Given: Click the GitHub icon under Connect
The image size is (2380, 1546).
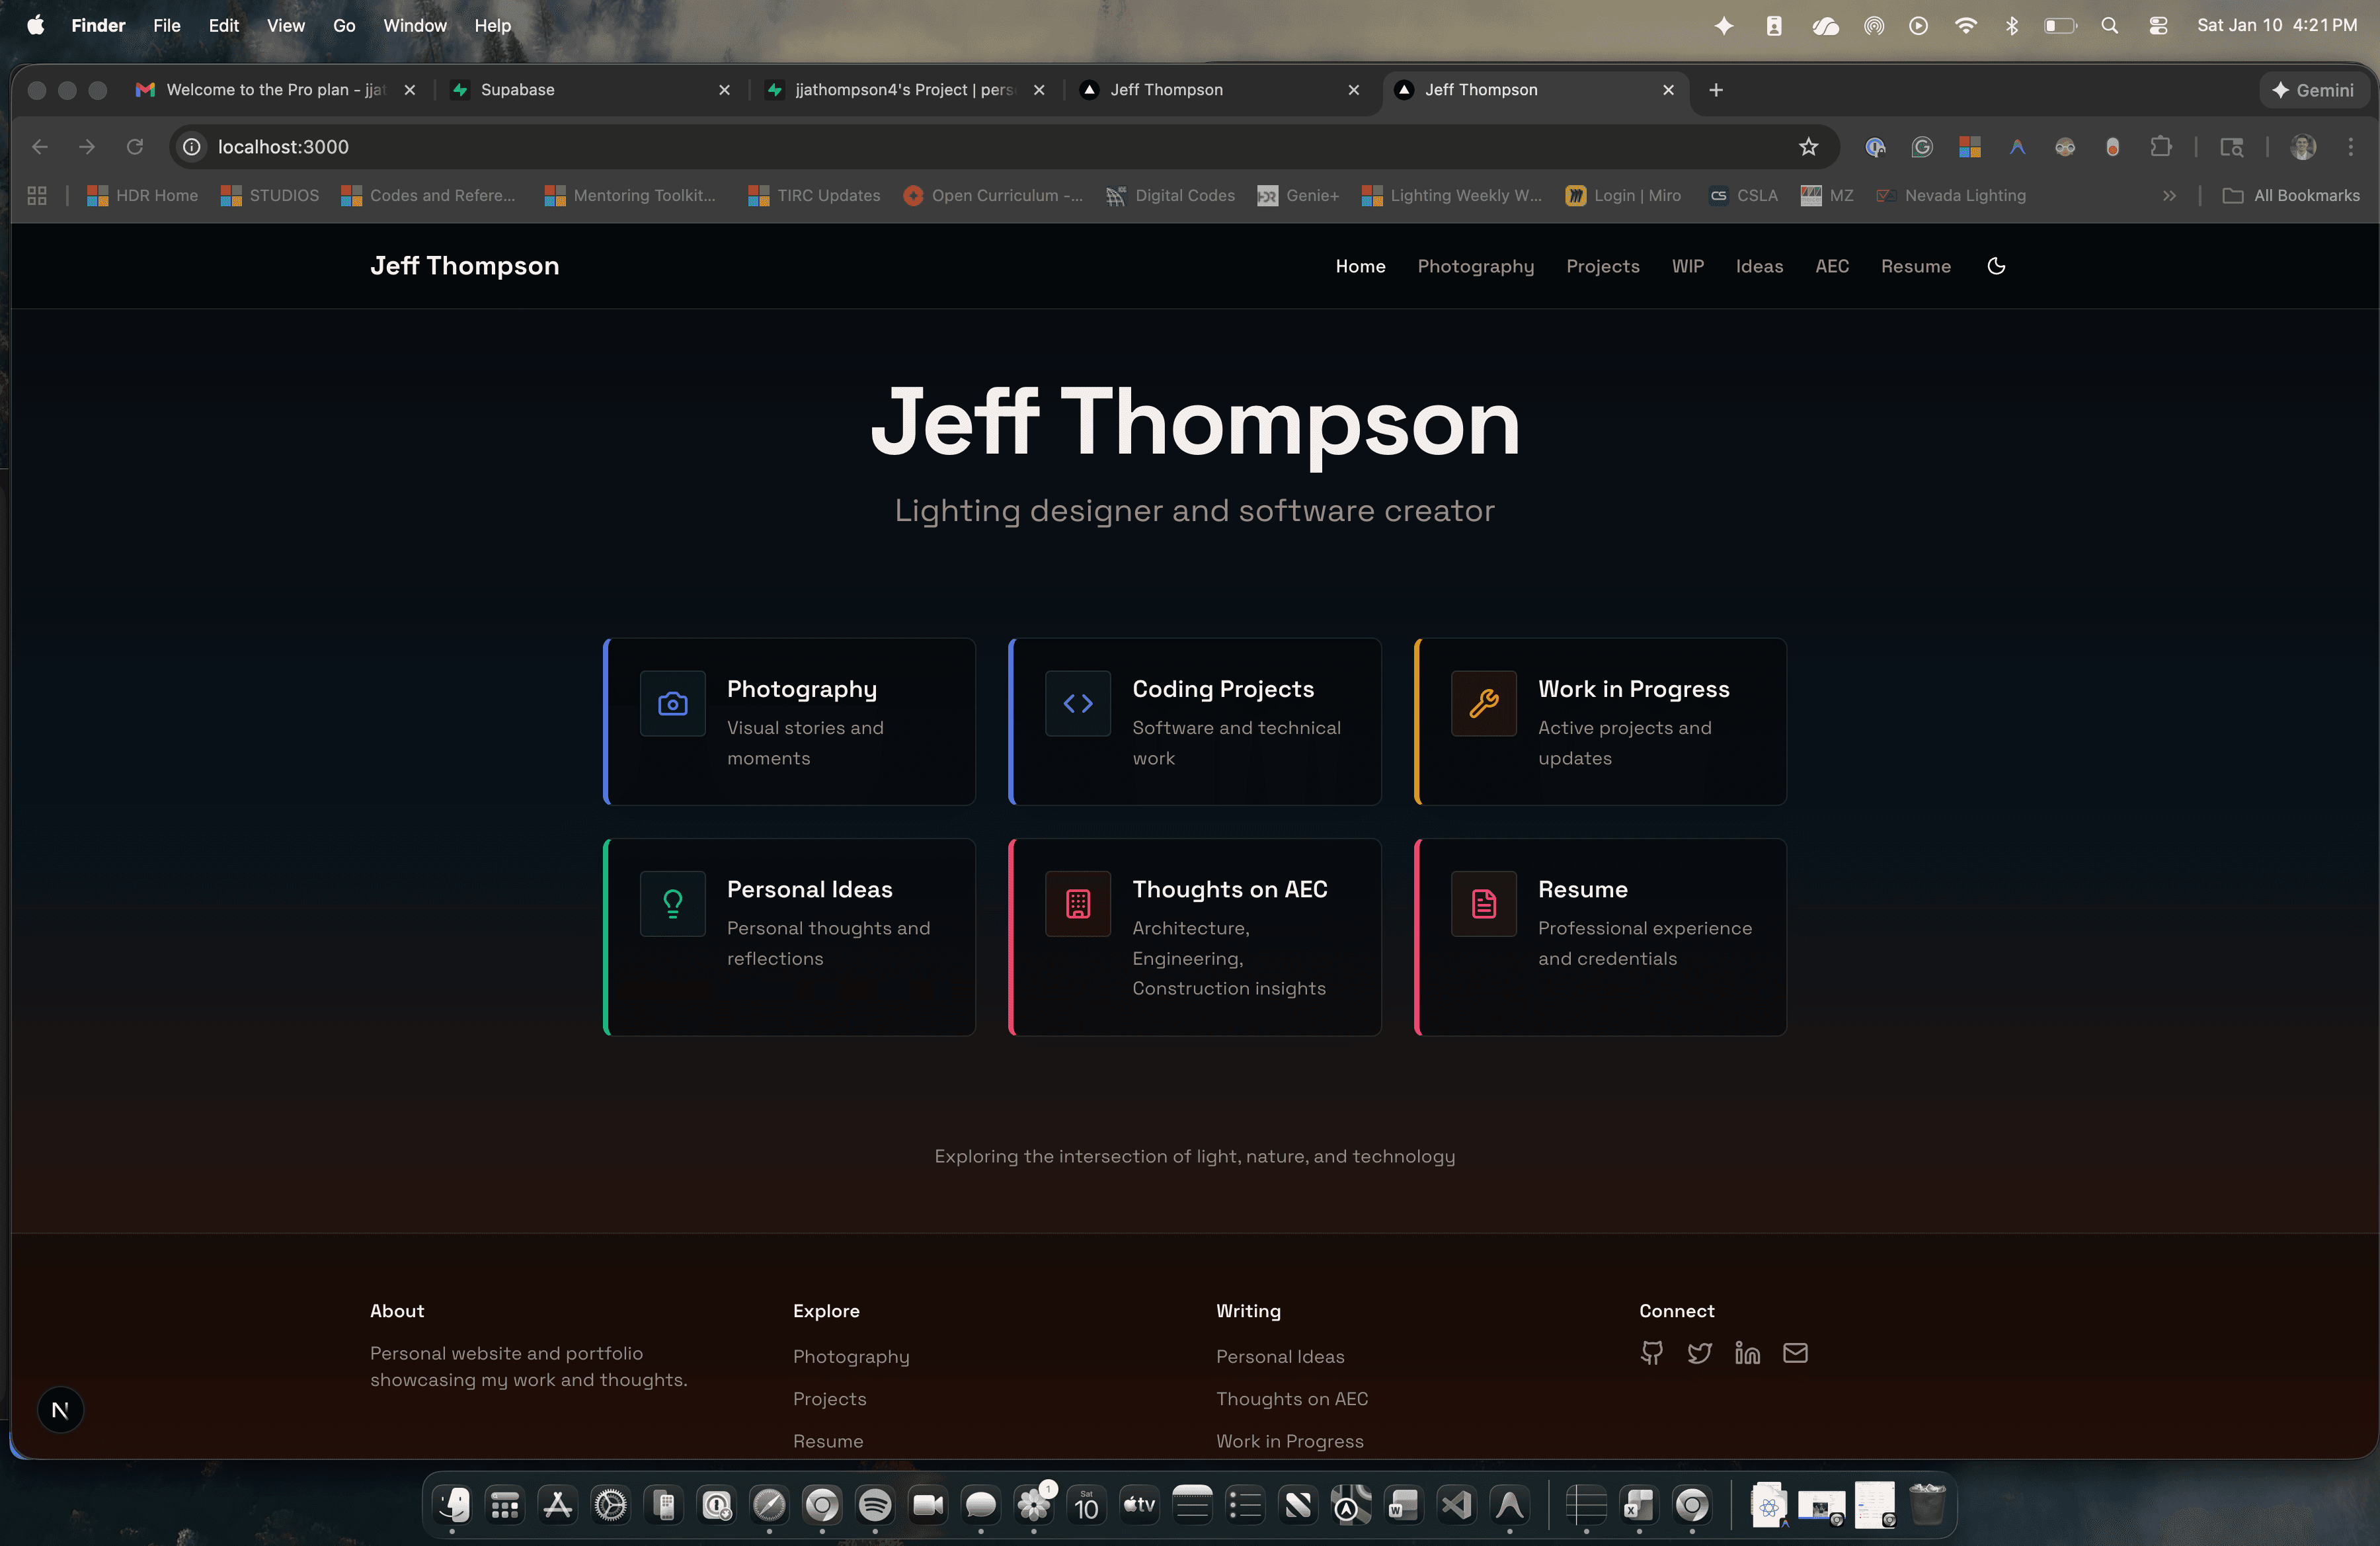Looking at the screenshot, I should (x=1652, y=1353).
